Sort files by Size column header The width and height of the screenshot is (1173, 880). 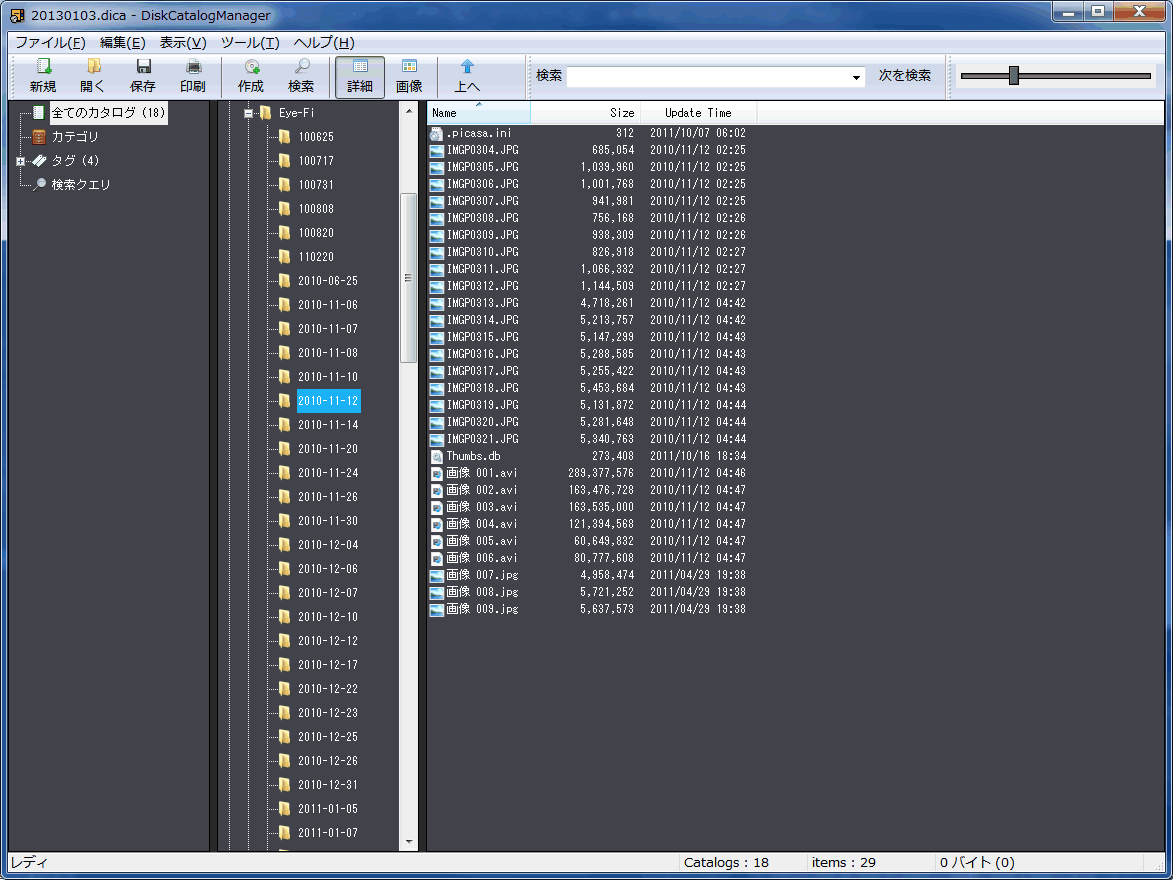click(621, 113)
